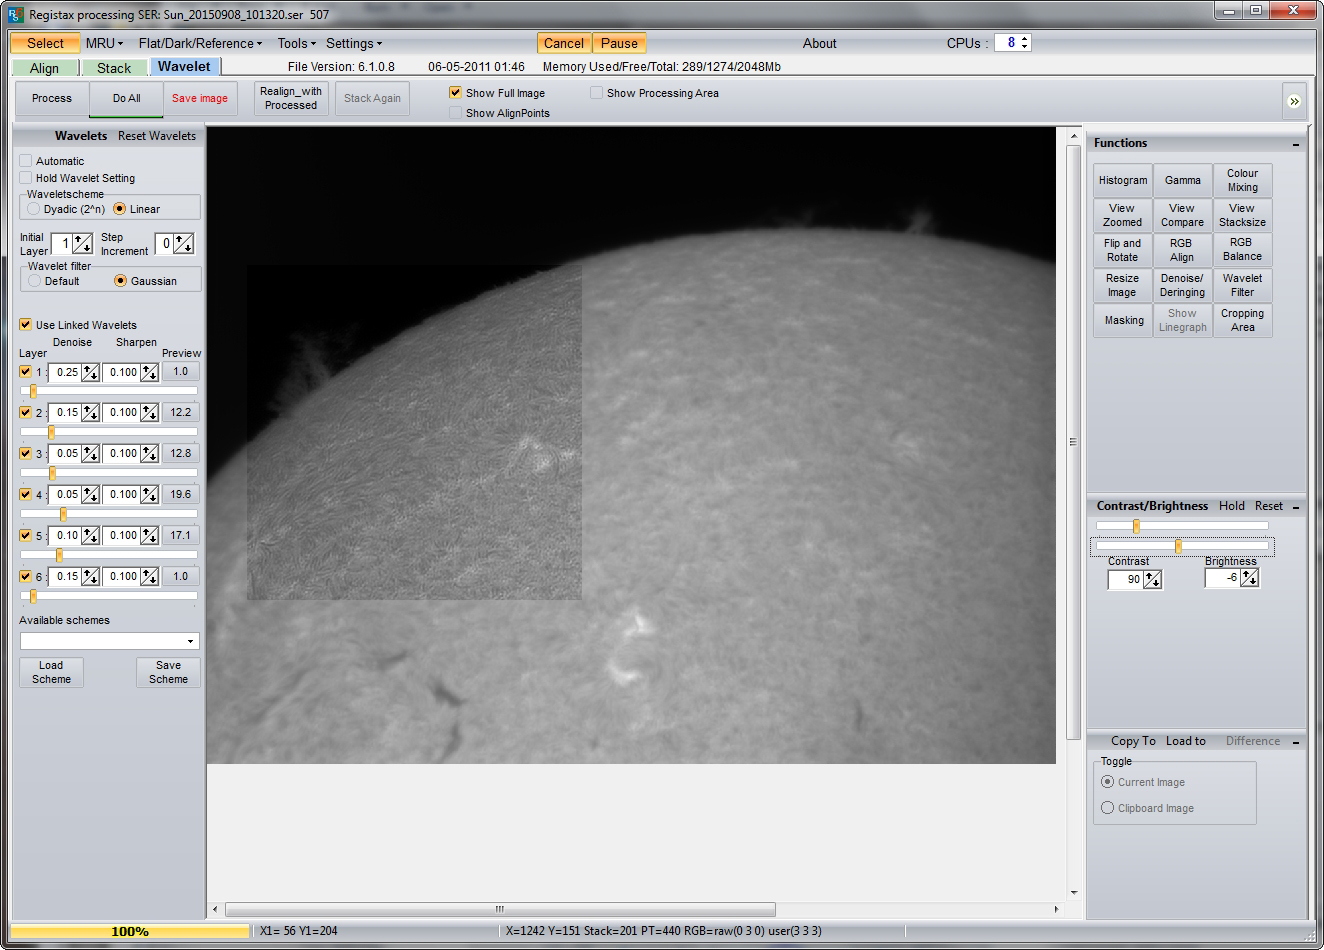Open the MRU dropdown menu

pos(104,43)
